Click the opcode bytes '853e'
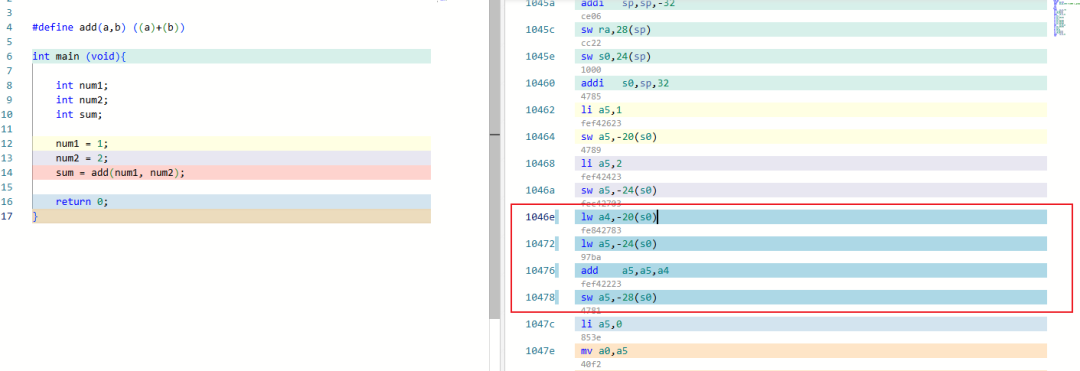The image size is (1080, 371). tap(592, 337)
